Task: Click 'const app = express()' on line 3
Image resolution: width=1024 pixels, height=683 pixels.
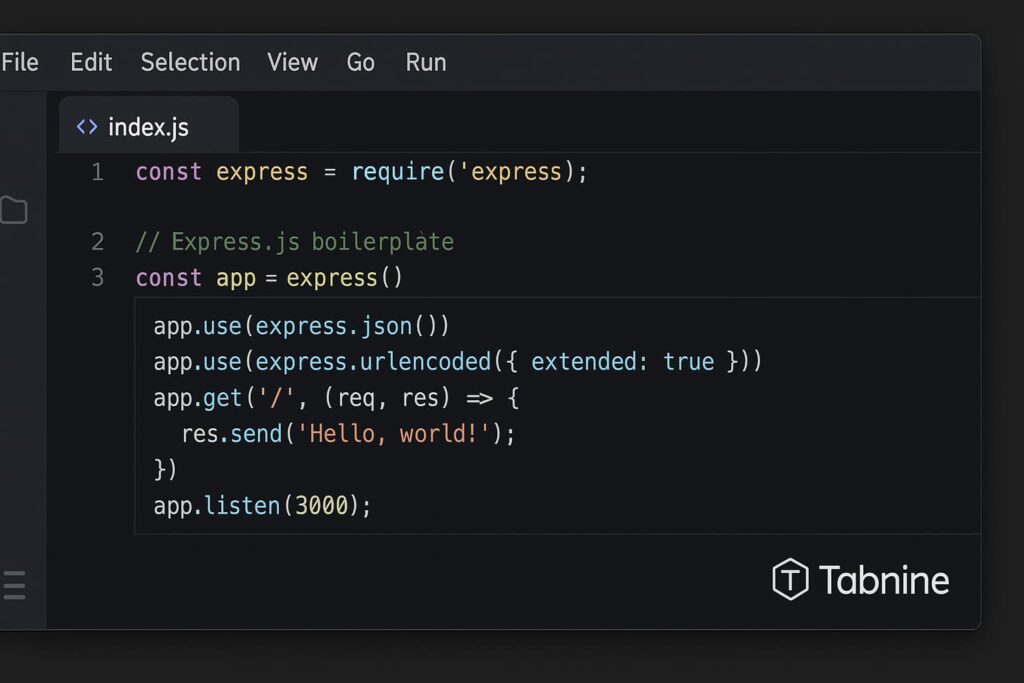Action: point(269,278)
